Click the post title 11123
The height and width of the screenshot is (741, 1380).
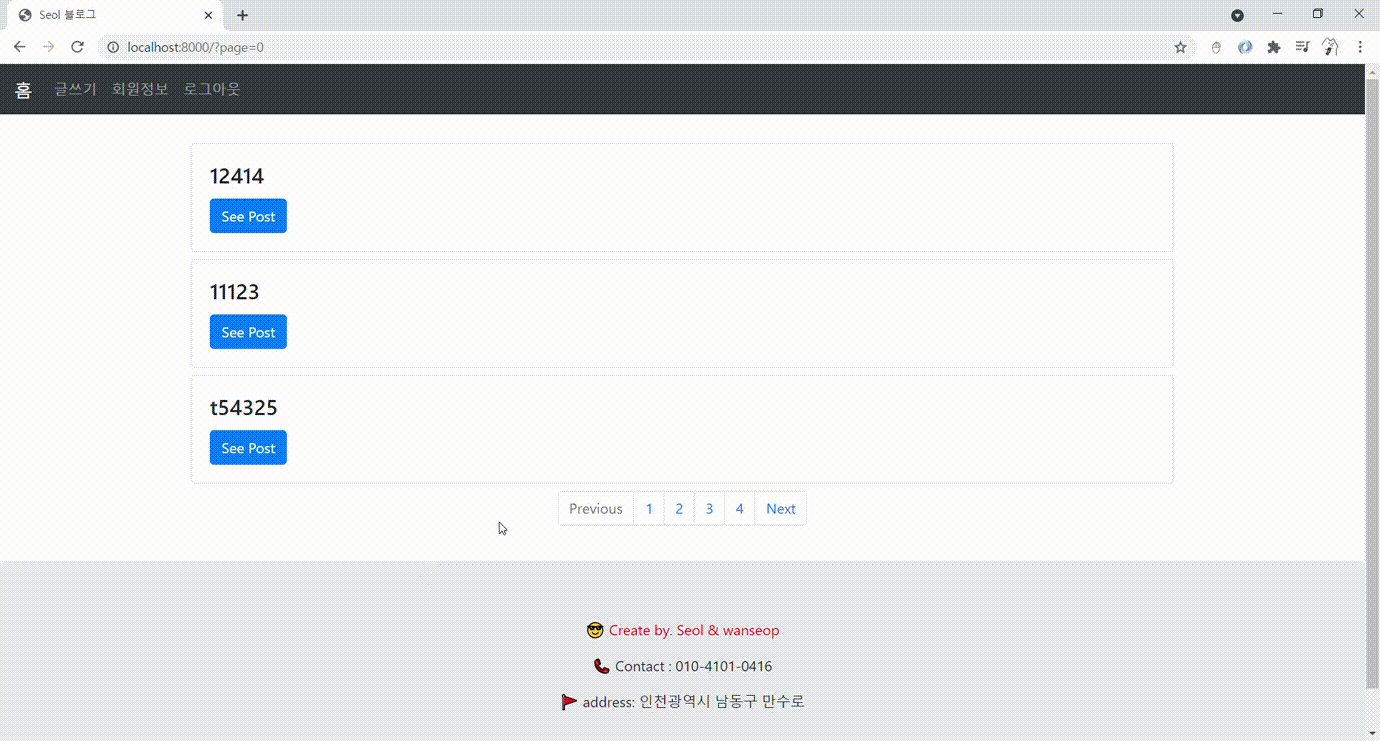tap(235, 292)
